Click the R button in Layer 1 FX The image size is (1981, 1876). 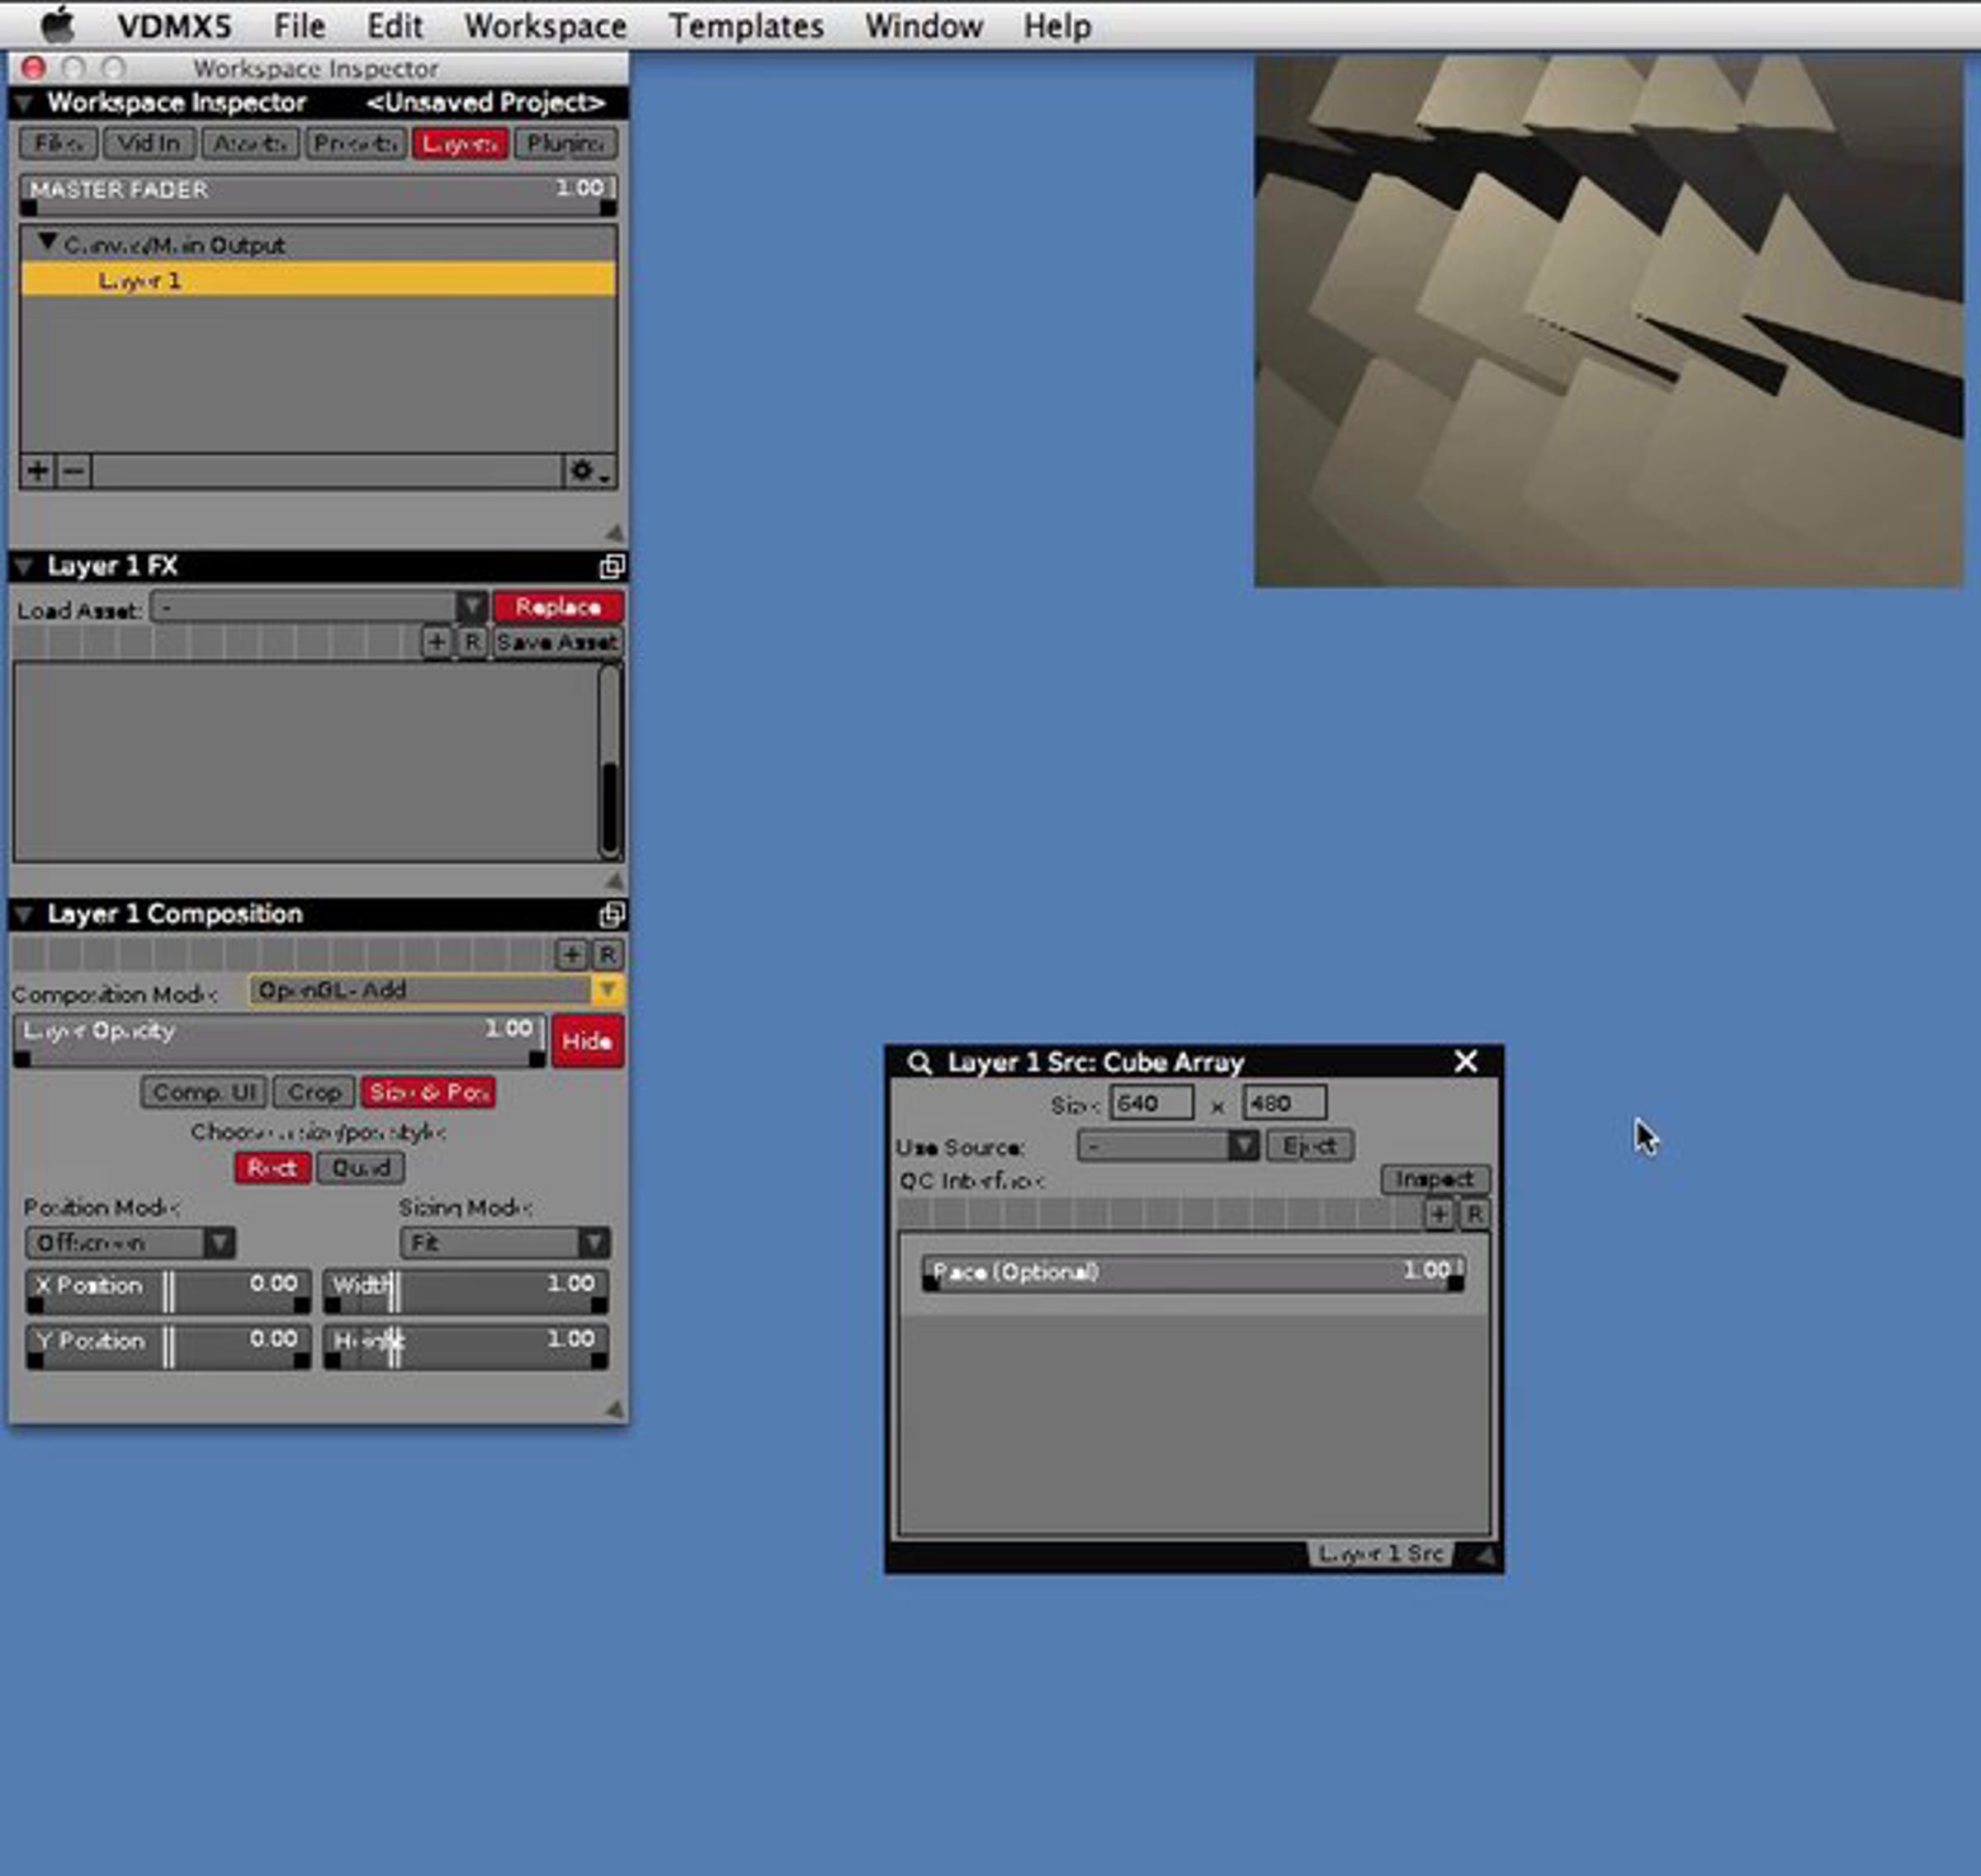(472, 642)
